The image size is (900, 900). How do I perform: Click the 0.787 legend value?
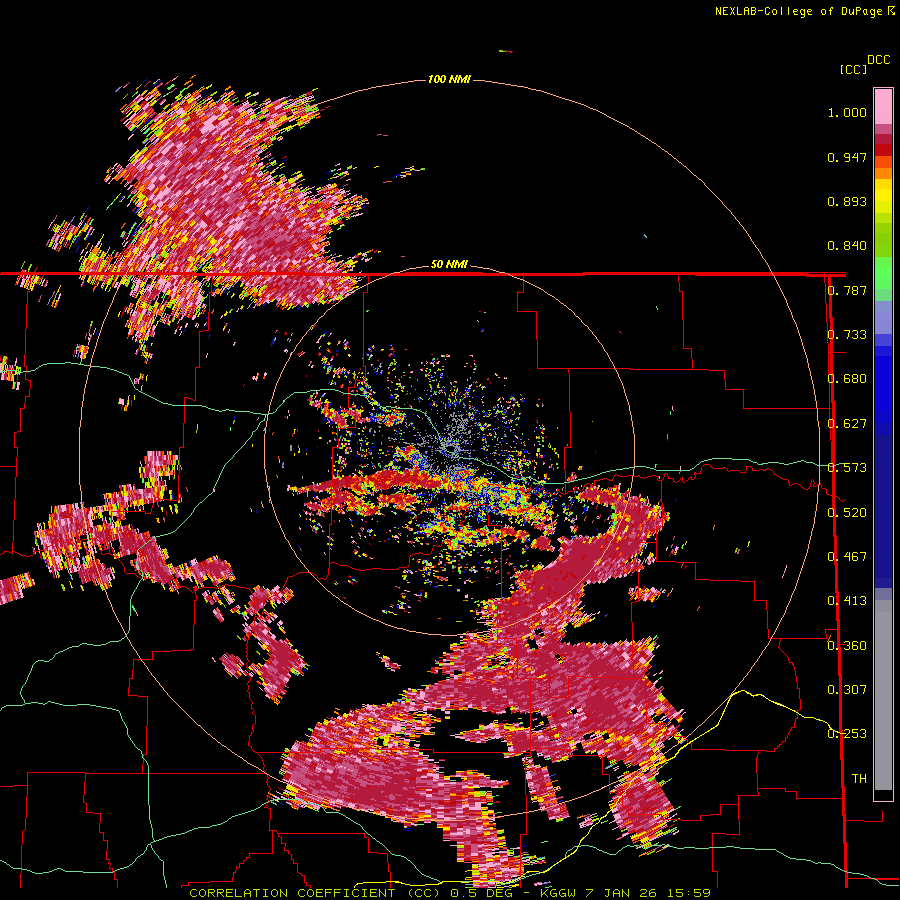(847, 290)
